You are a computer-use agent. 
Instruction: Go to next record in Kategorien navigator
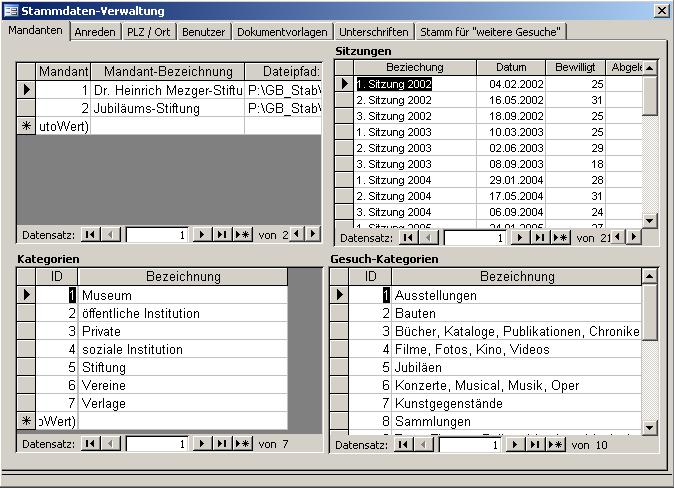pyautogui.click(x=201, y=443)
